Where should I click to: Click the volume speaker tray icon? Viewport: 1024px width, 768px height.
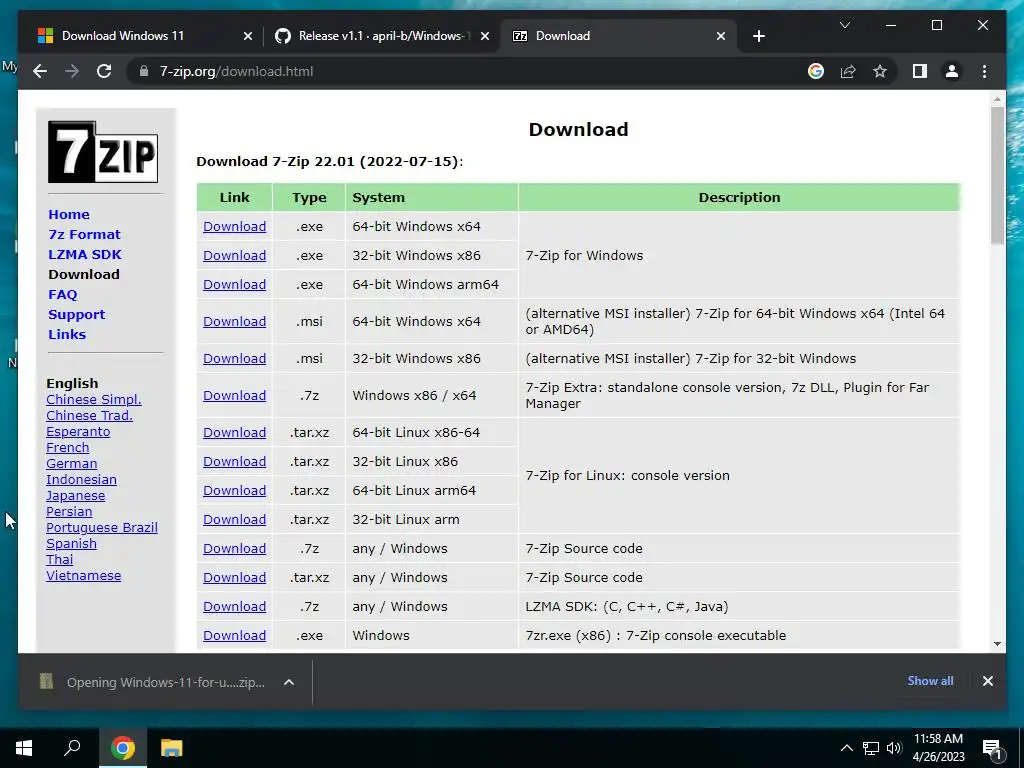click(894, 748)
